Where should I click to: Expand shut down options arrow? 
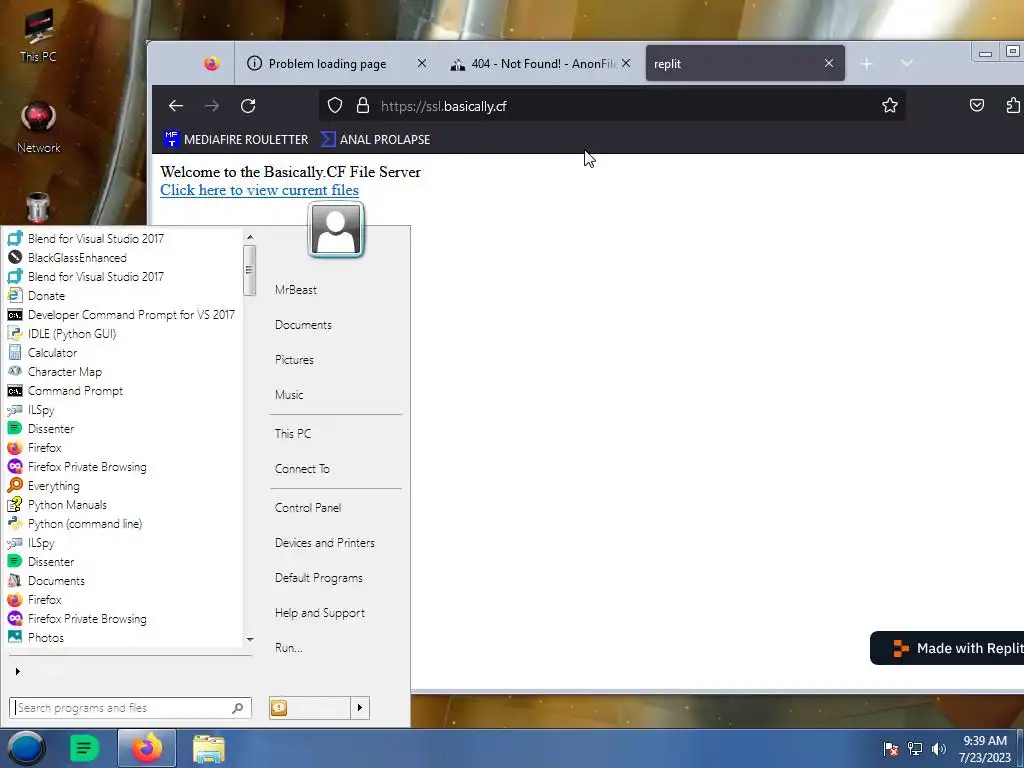point(360,708)
